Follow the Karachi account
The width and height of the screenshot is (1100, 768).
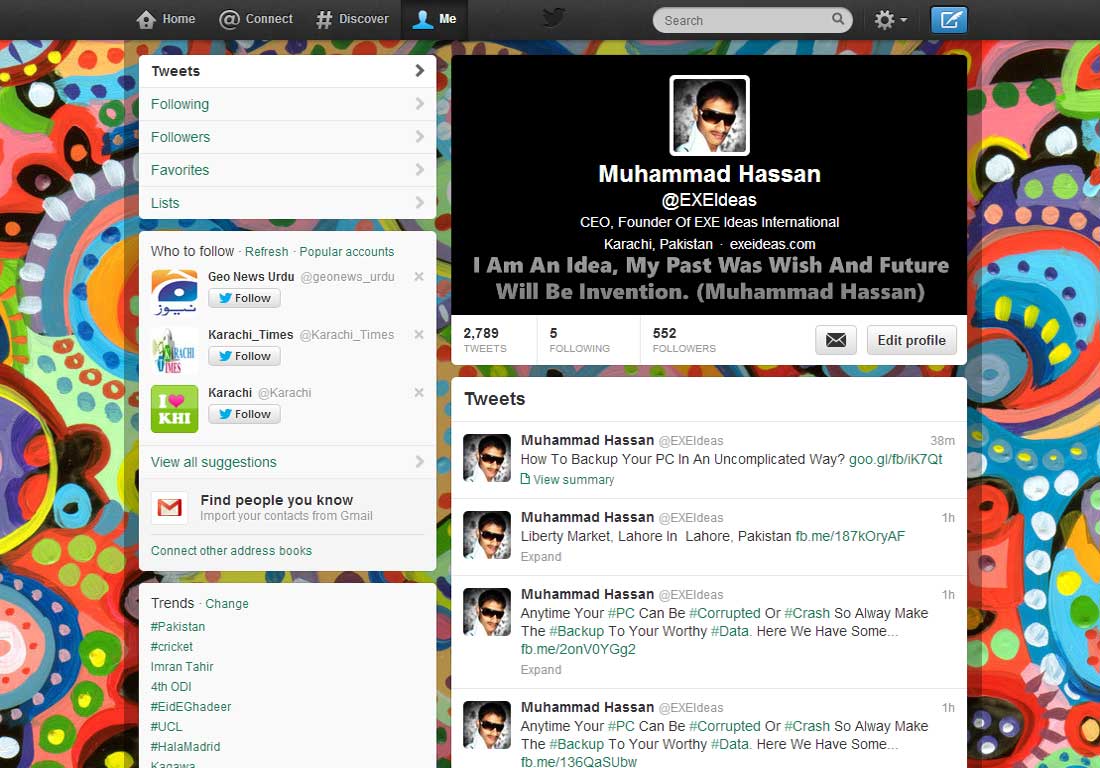[x=244, y=415]
